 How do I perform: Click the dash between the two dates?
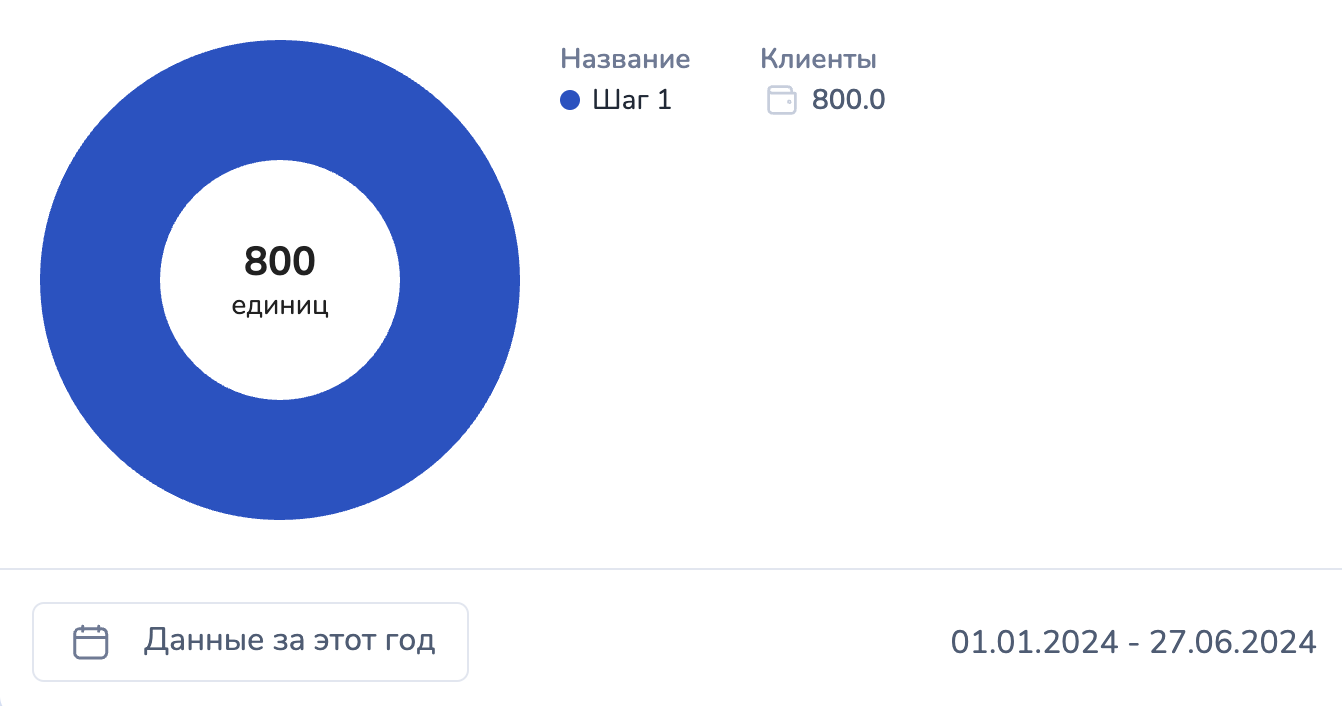(x=1133, y=642)
